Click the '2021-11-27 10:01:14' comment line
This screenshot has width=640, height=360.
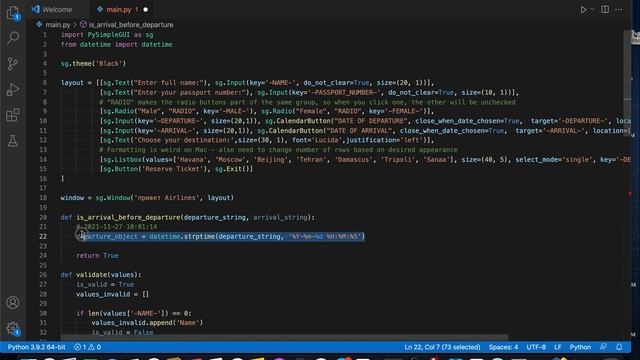[x=117, y=227]
